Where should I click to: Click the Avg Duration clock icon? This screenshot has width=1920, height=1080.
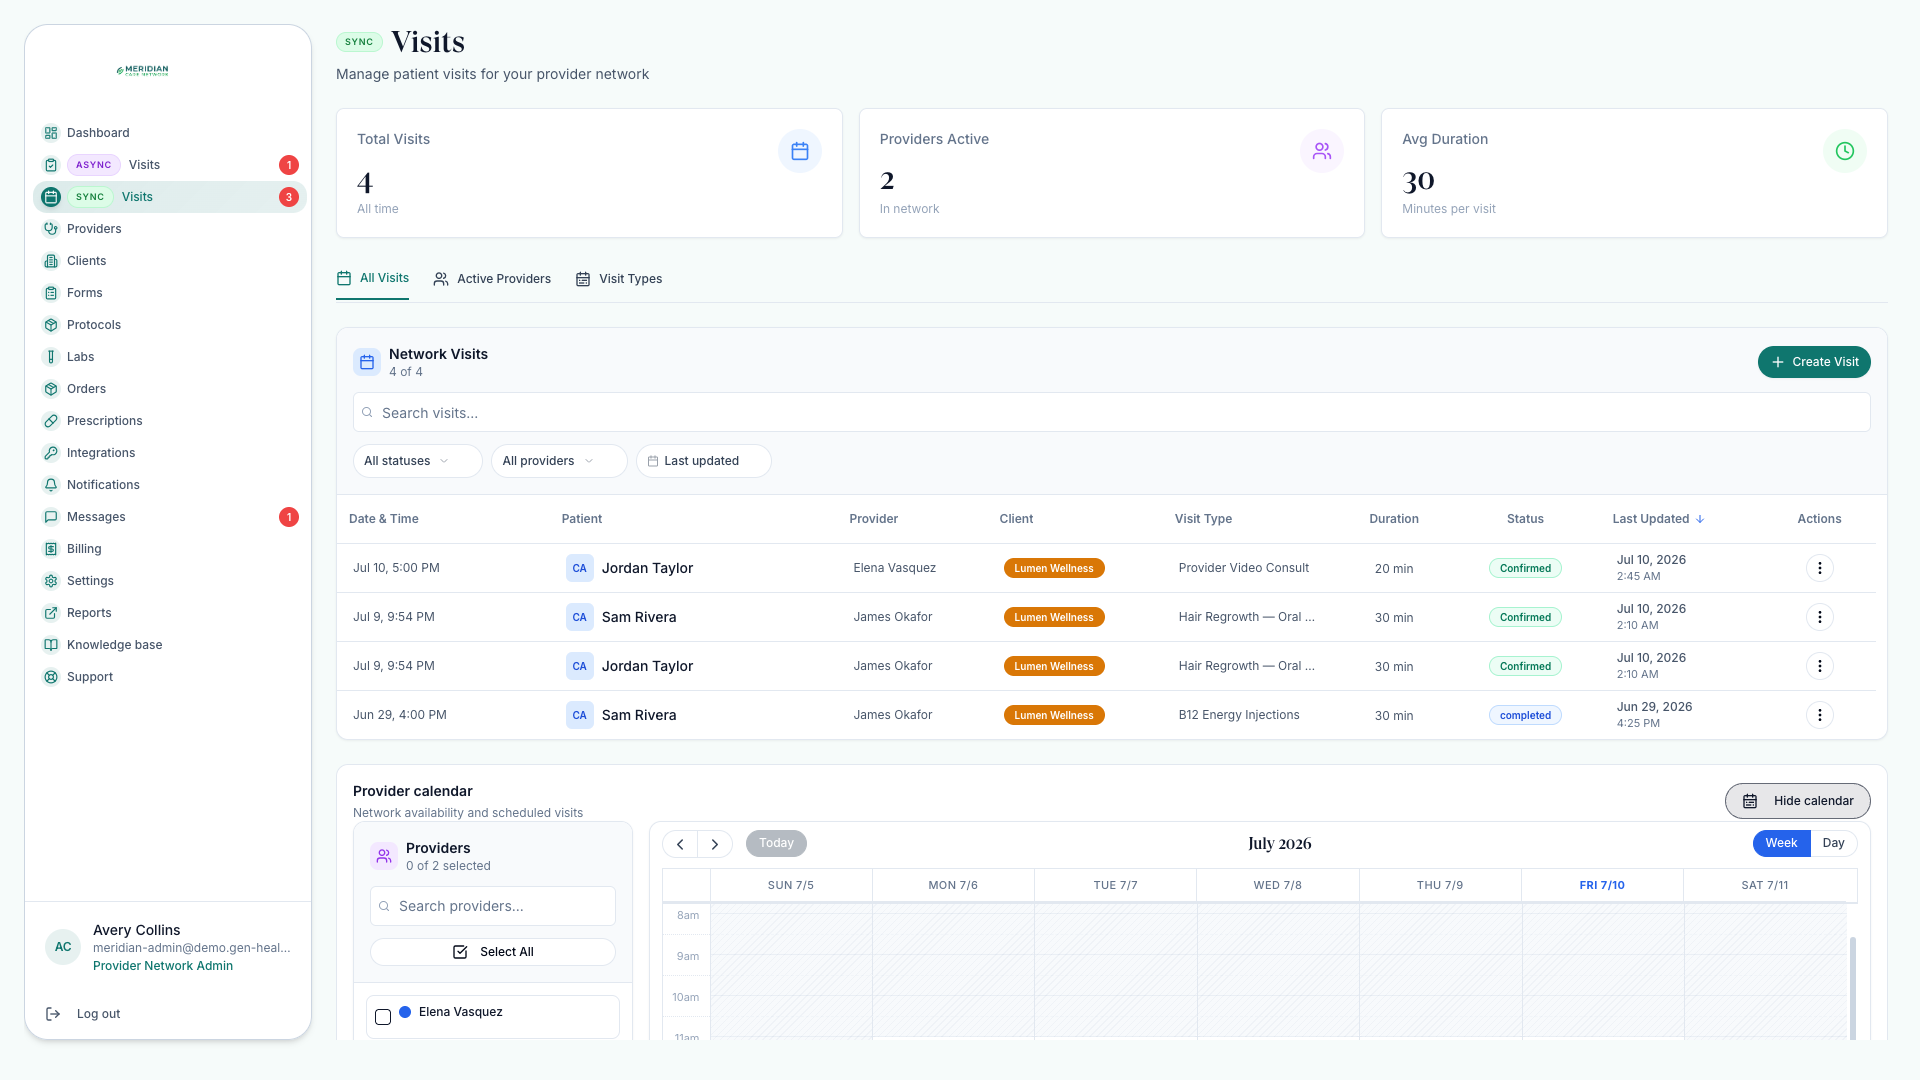pos(1845,151)
